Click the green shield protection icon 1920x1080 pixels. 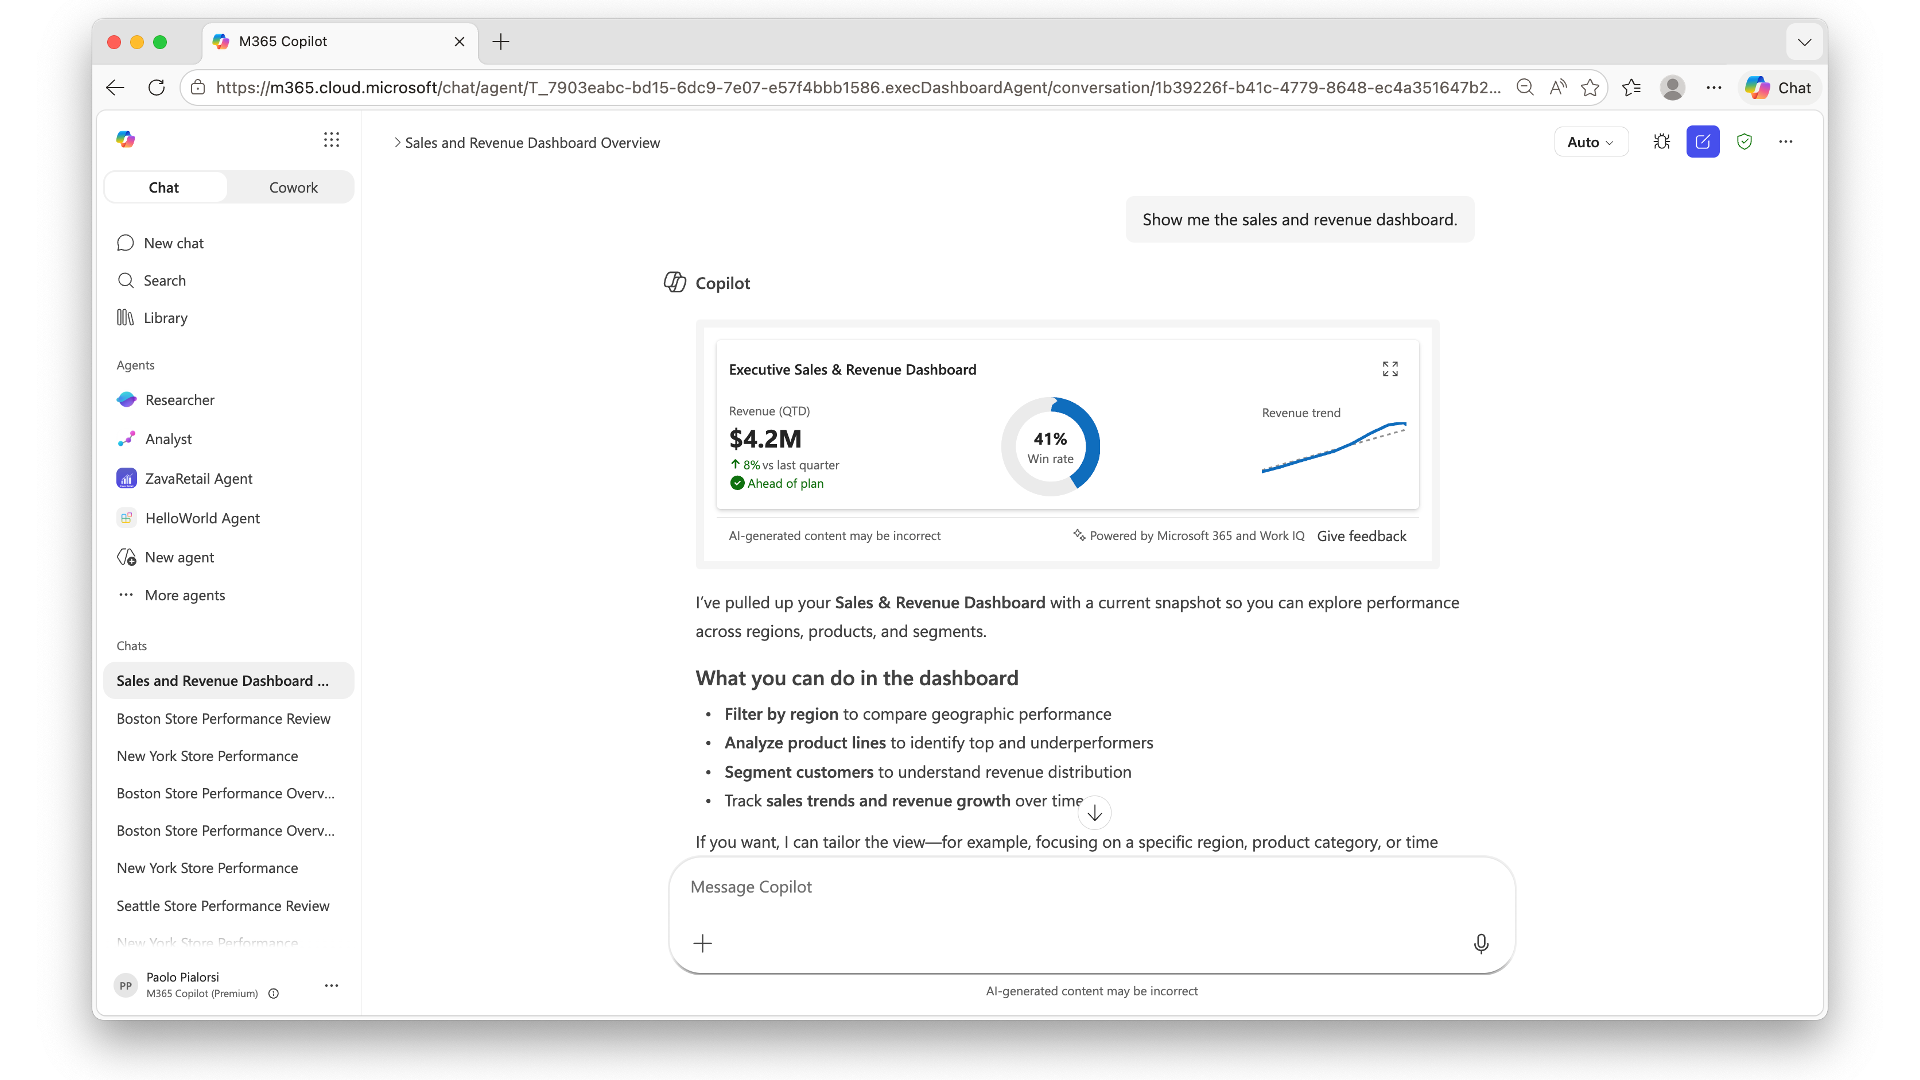[1745, 142]
